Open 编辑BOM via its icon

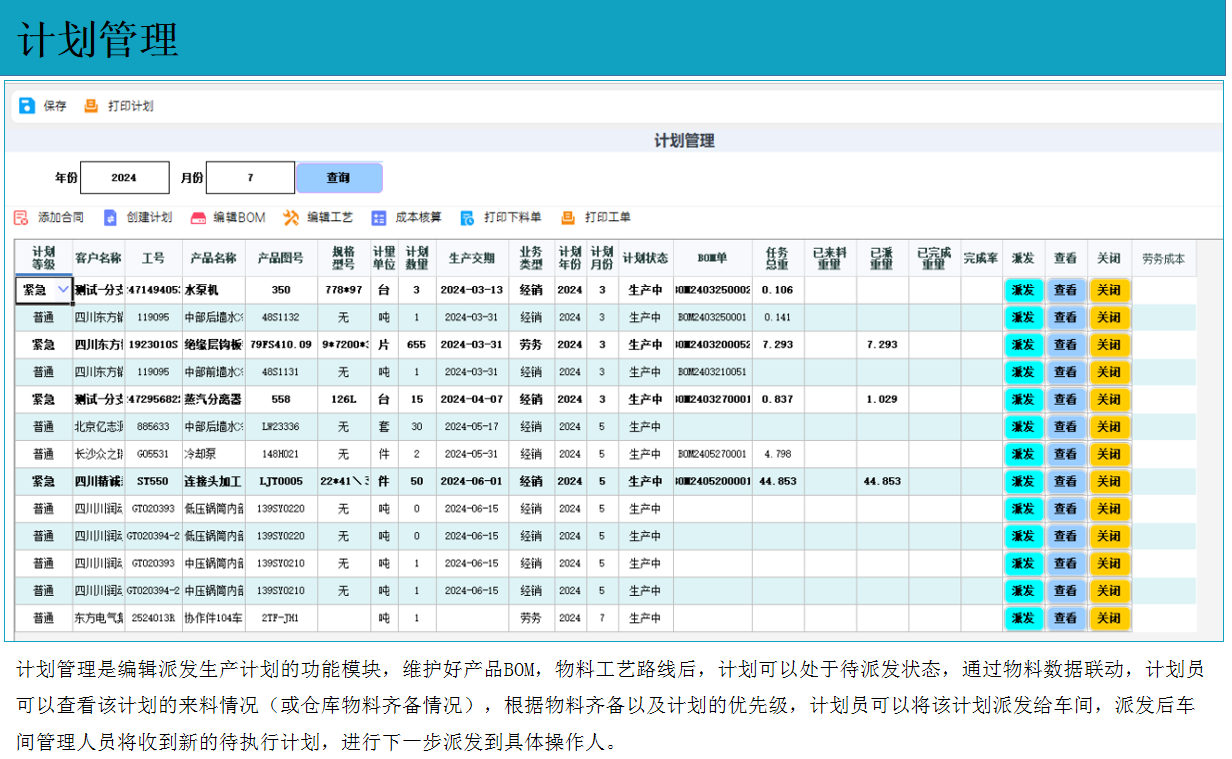pos(197,218)
